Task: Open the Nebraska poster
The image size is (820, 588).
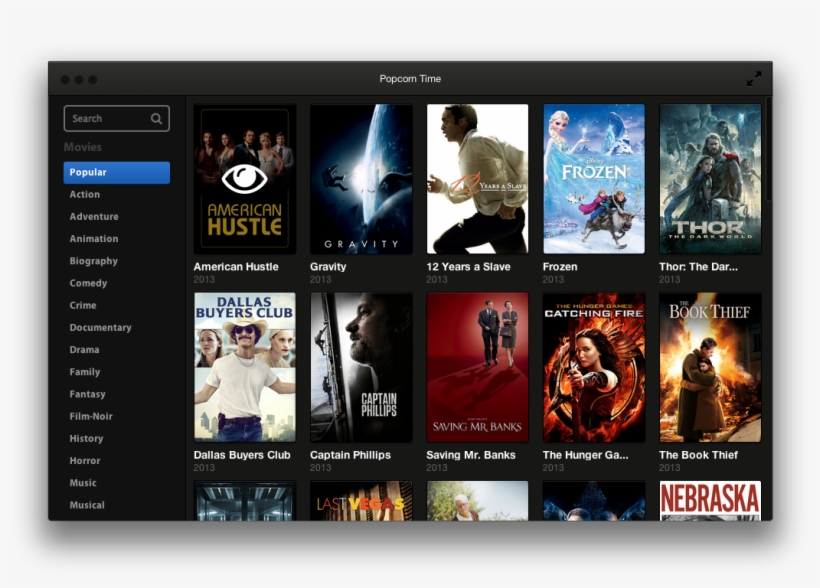Action: (x=710, y=501)
